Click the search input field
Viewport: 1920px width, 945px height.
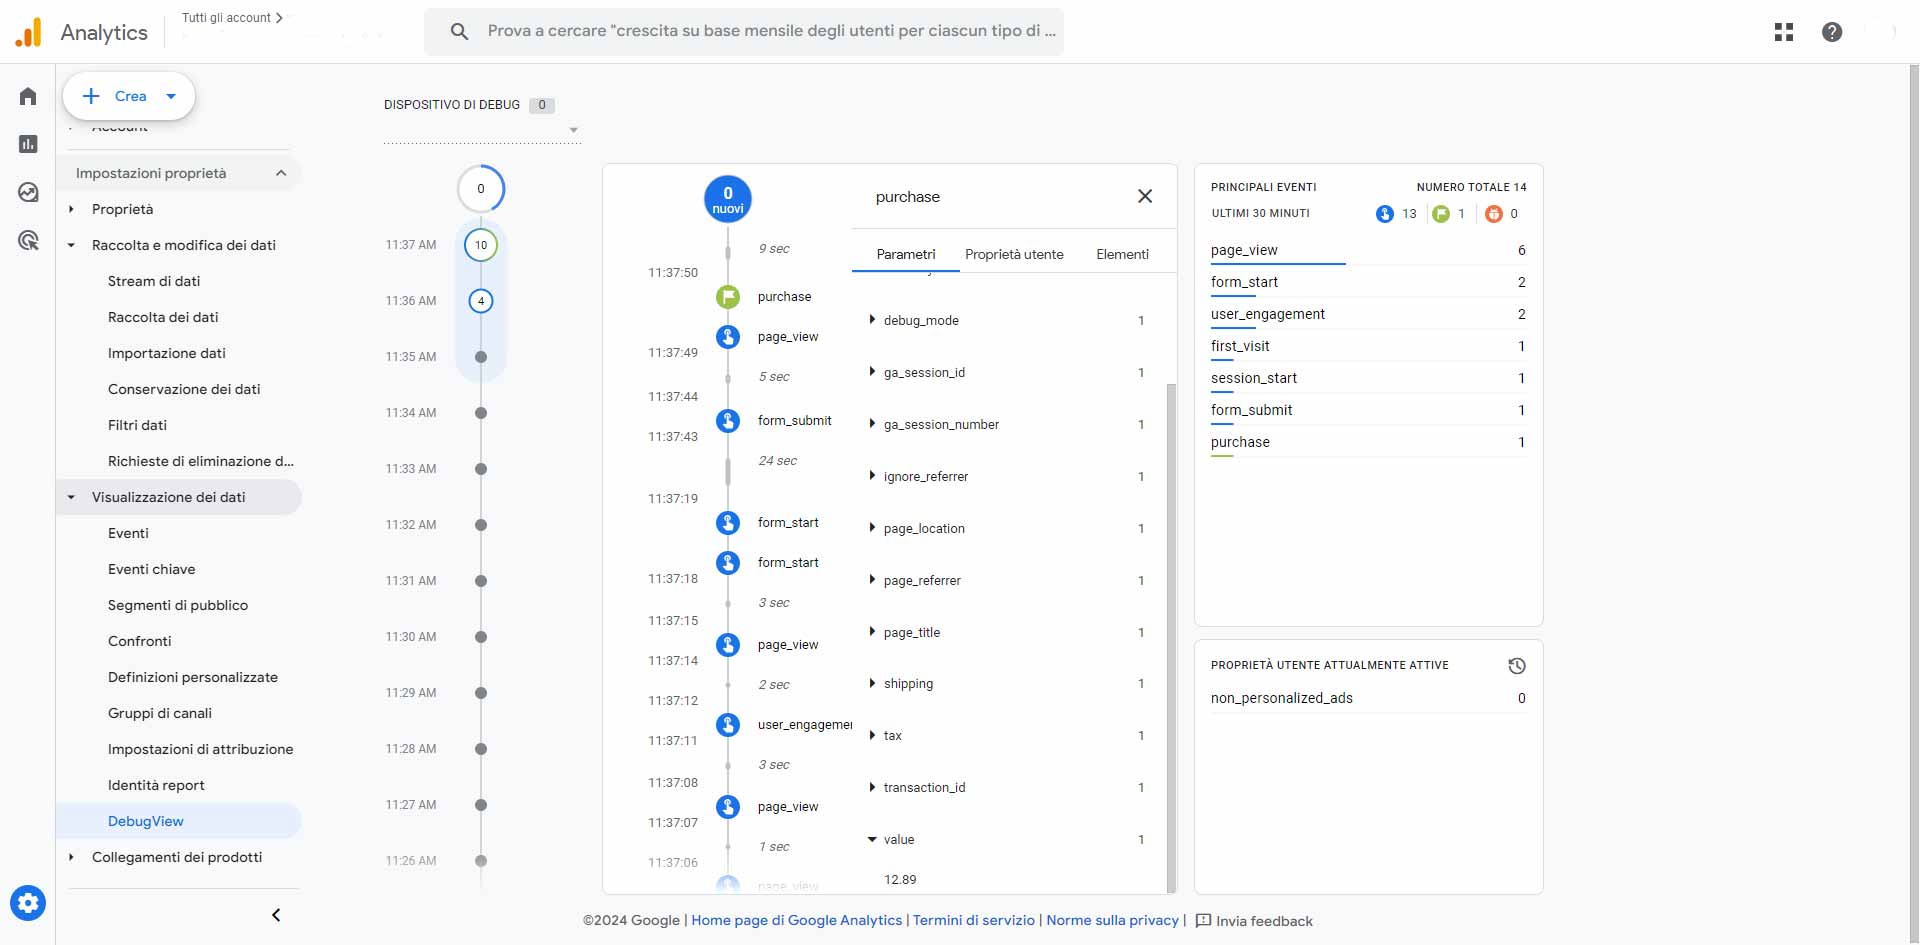coord(770,31)
